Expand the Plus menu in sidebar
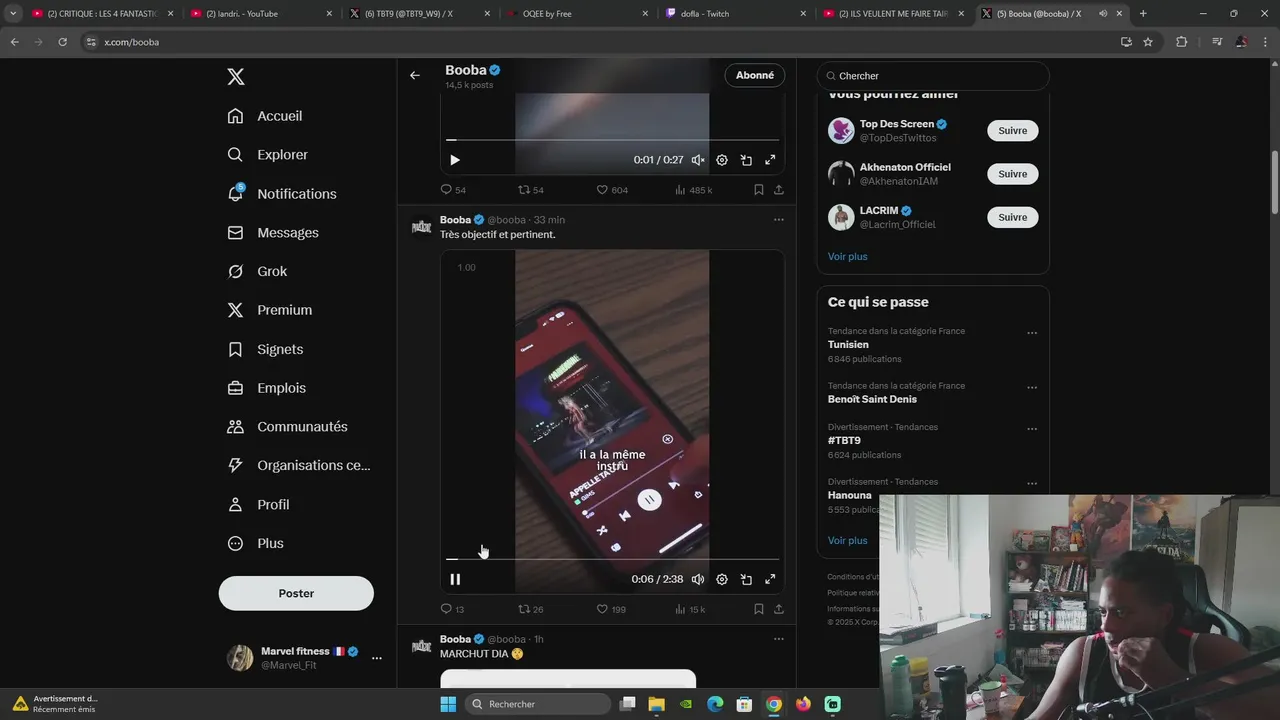 256,543
